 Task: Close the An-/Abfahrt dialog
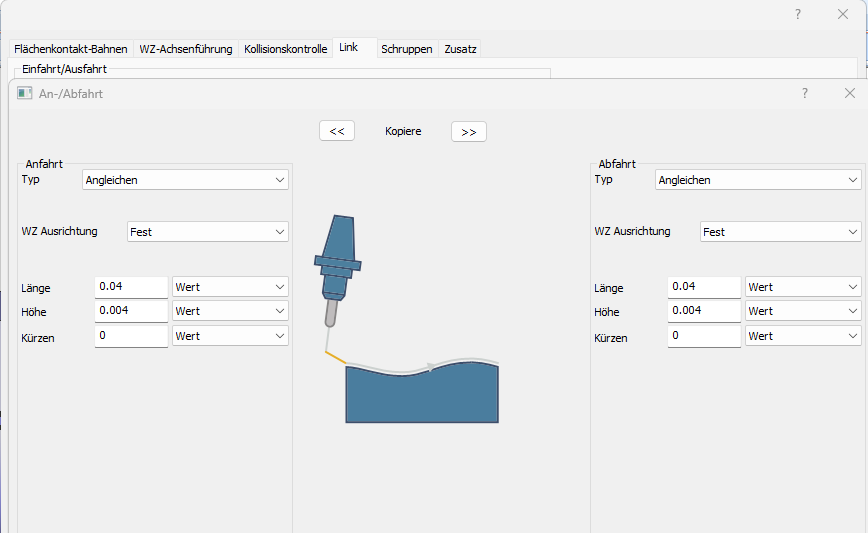(x=849, y=93)
